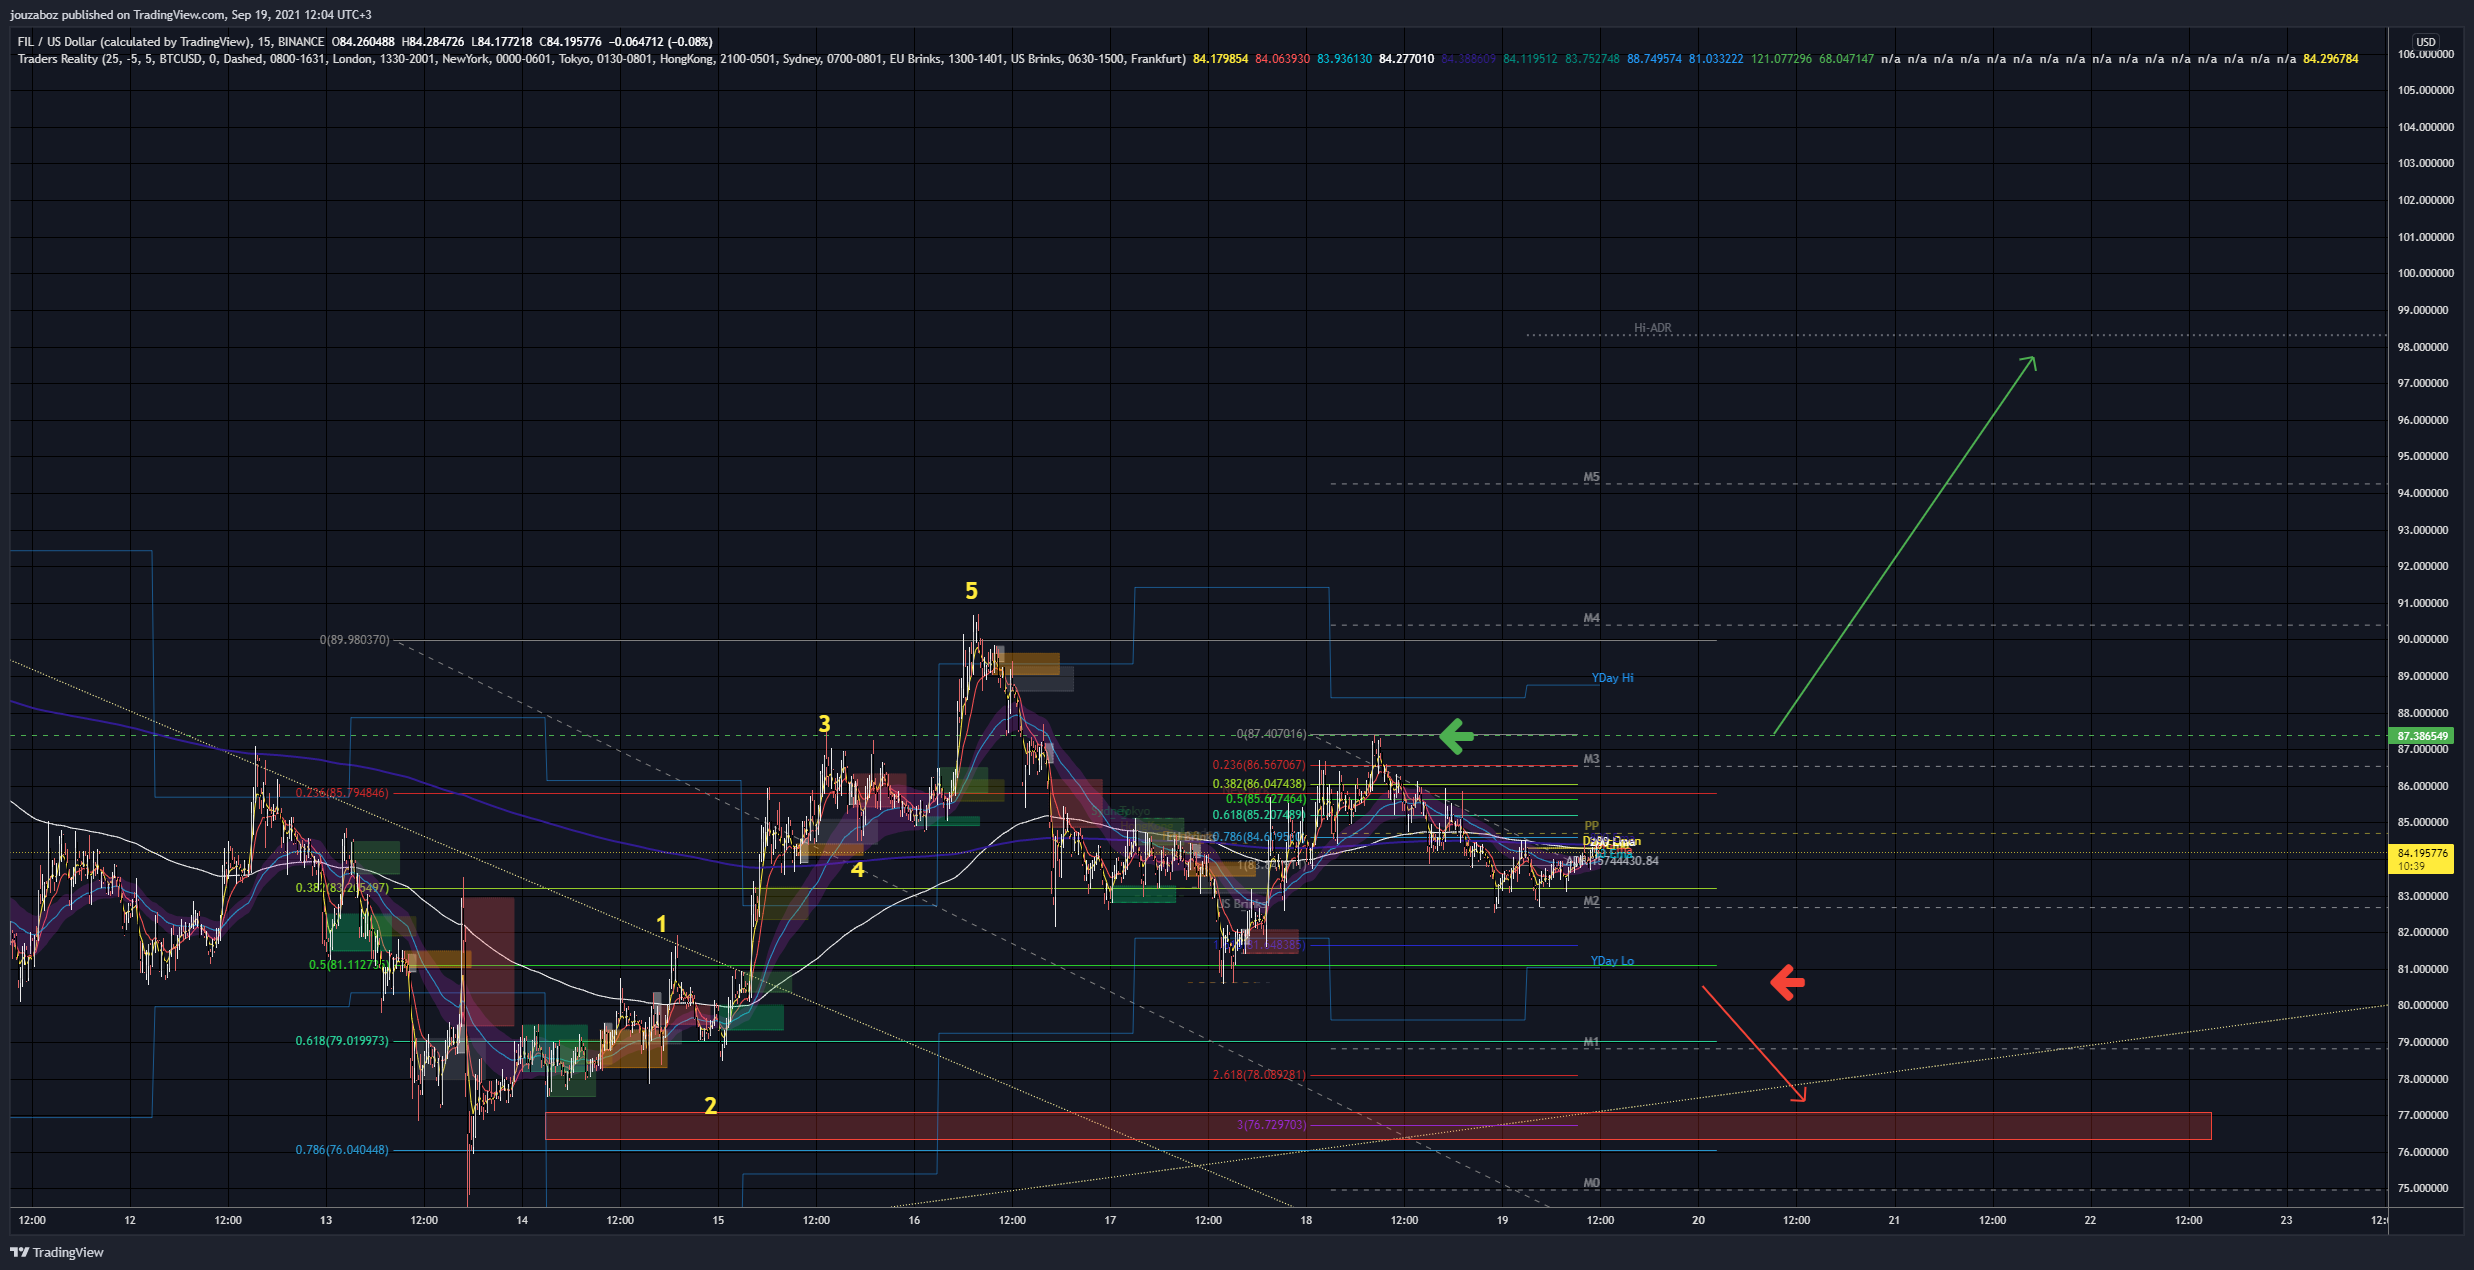The image size is (2474, 1270).
Task: Select the 0.5(81.1127) Fibonacci label
Action: coord(349,965)
